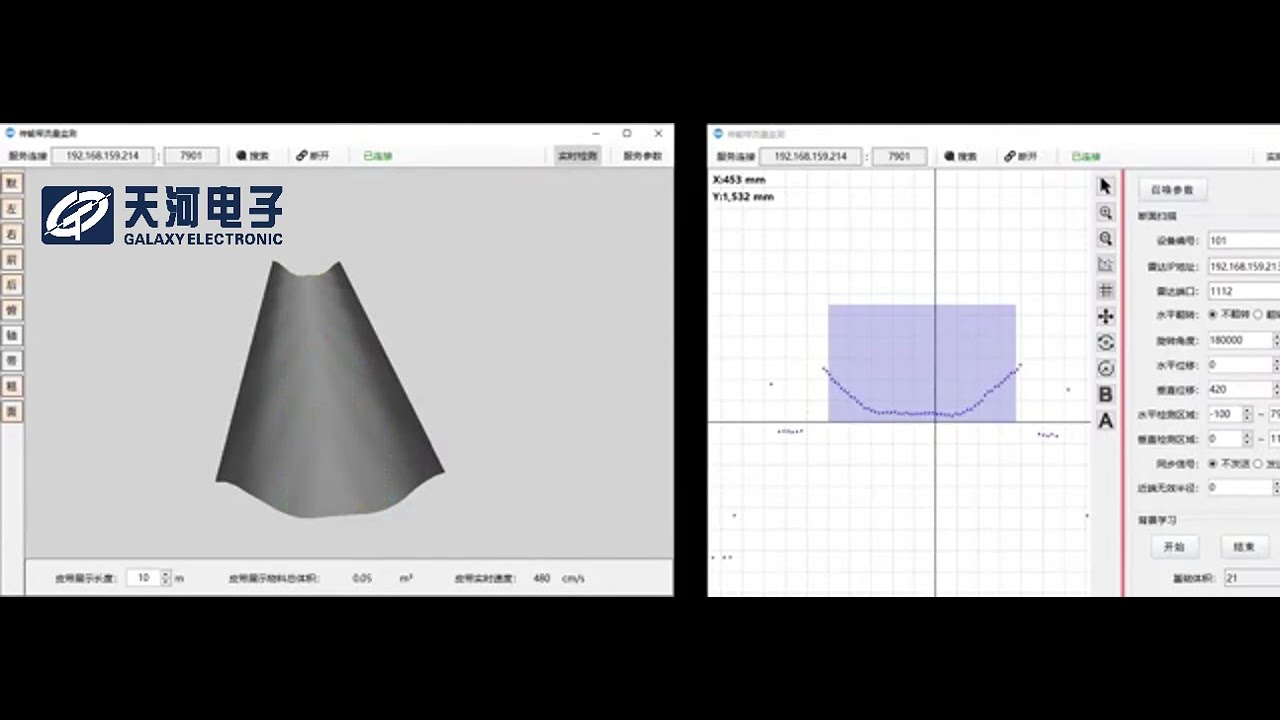This screenshot has width=1280, height=720.
Task: Click the region-select chart tool icon
Action: click(1105, 265)
